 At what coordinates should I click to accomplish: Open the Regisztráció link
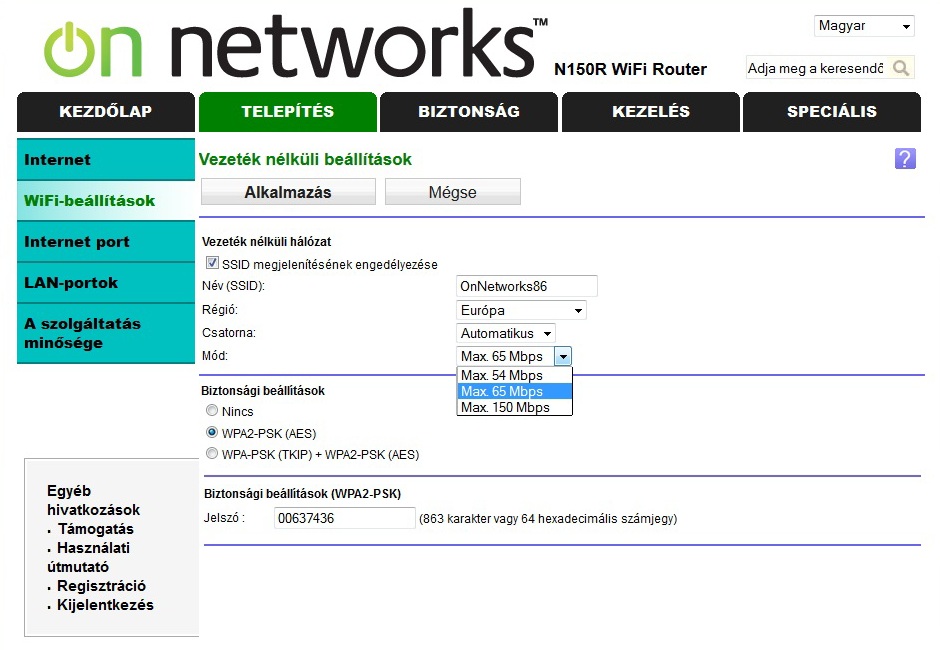[x=101, y=586]
